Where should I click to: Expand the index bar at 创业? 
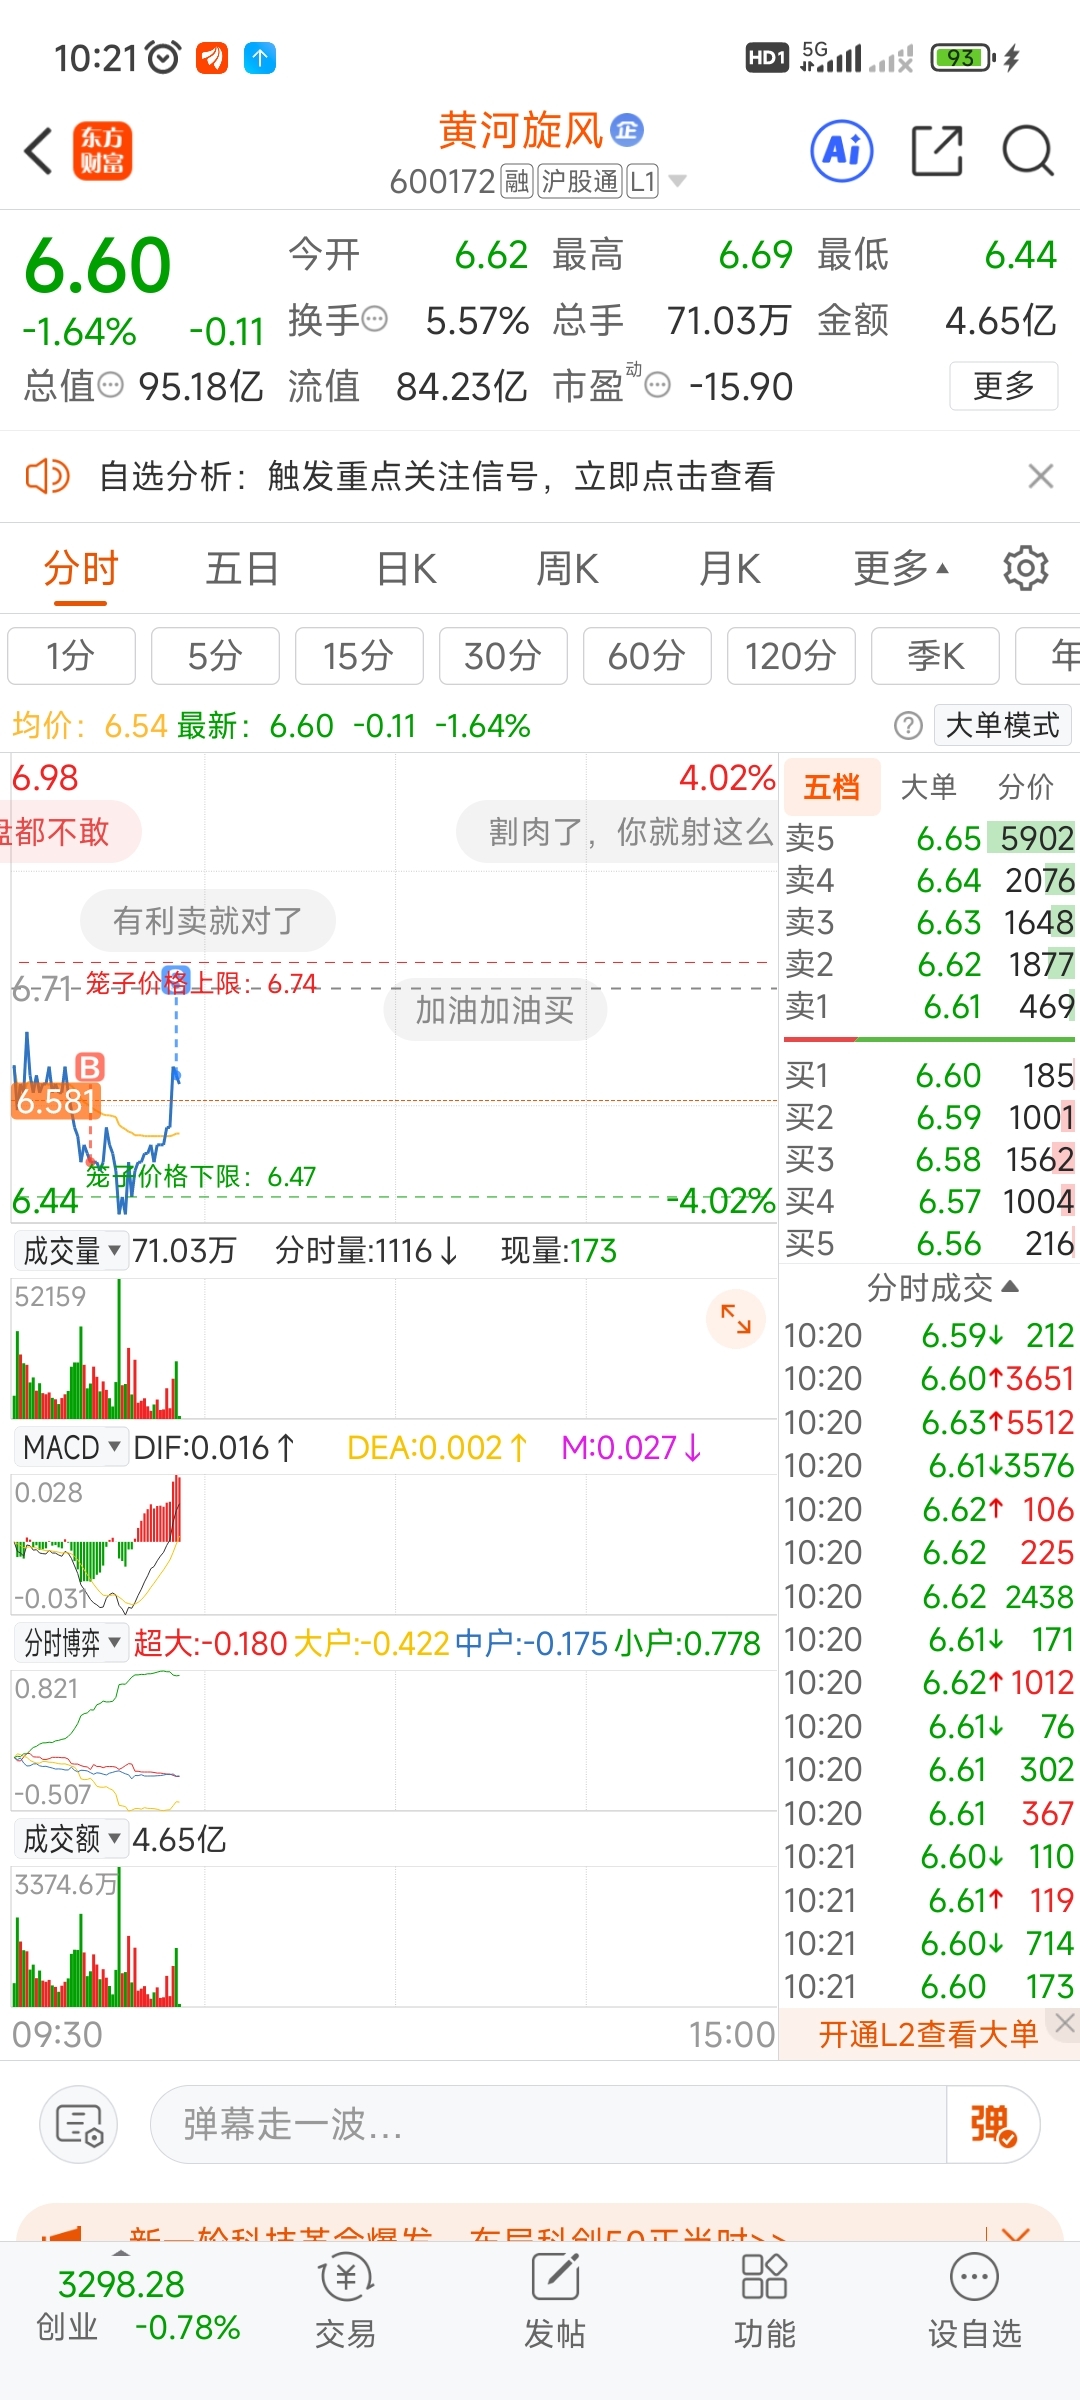tap(121, 2253)
